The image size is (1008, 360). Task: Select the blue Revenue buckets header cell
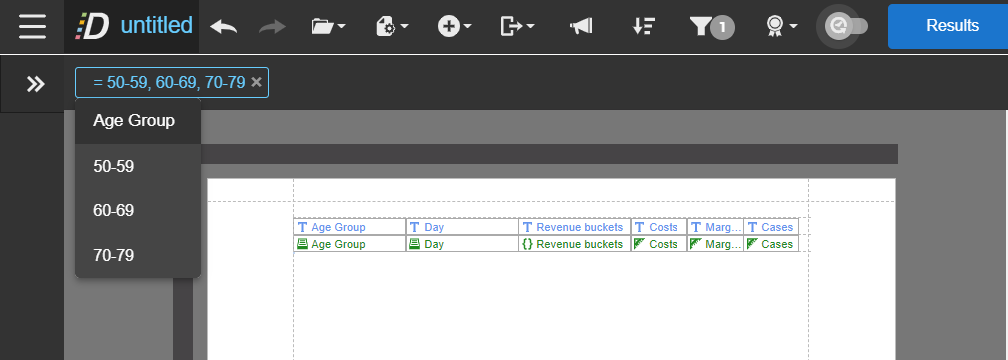coord(575,227)
